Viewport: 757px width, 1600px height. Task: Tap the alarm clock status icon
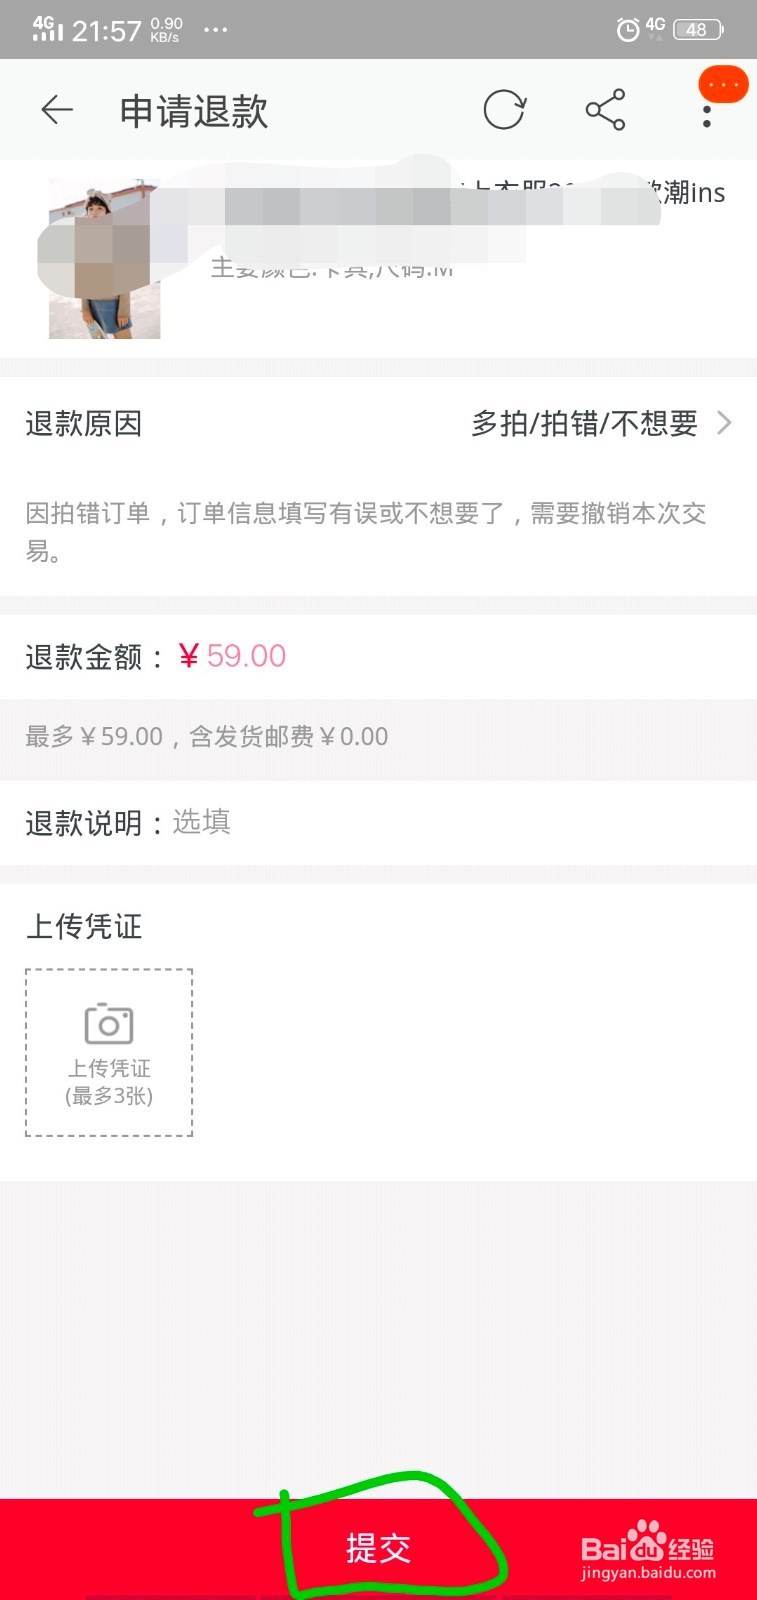627,30
